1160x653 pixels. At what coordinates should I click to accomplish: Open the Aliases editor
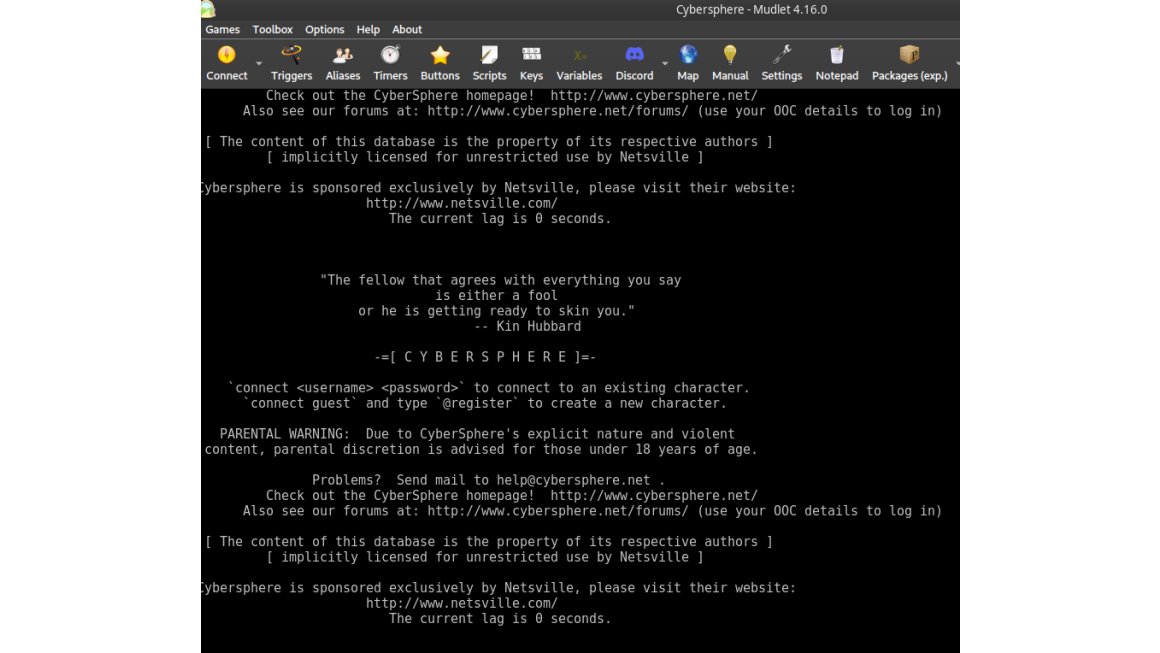[343, 63]
